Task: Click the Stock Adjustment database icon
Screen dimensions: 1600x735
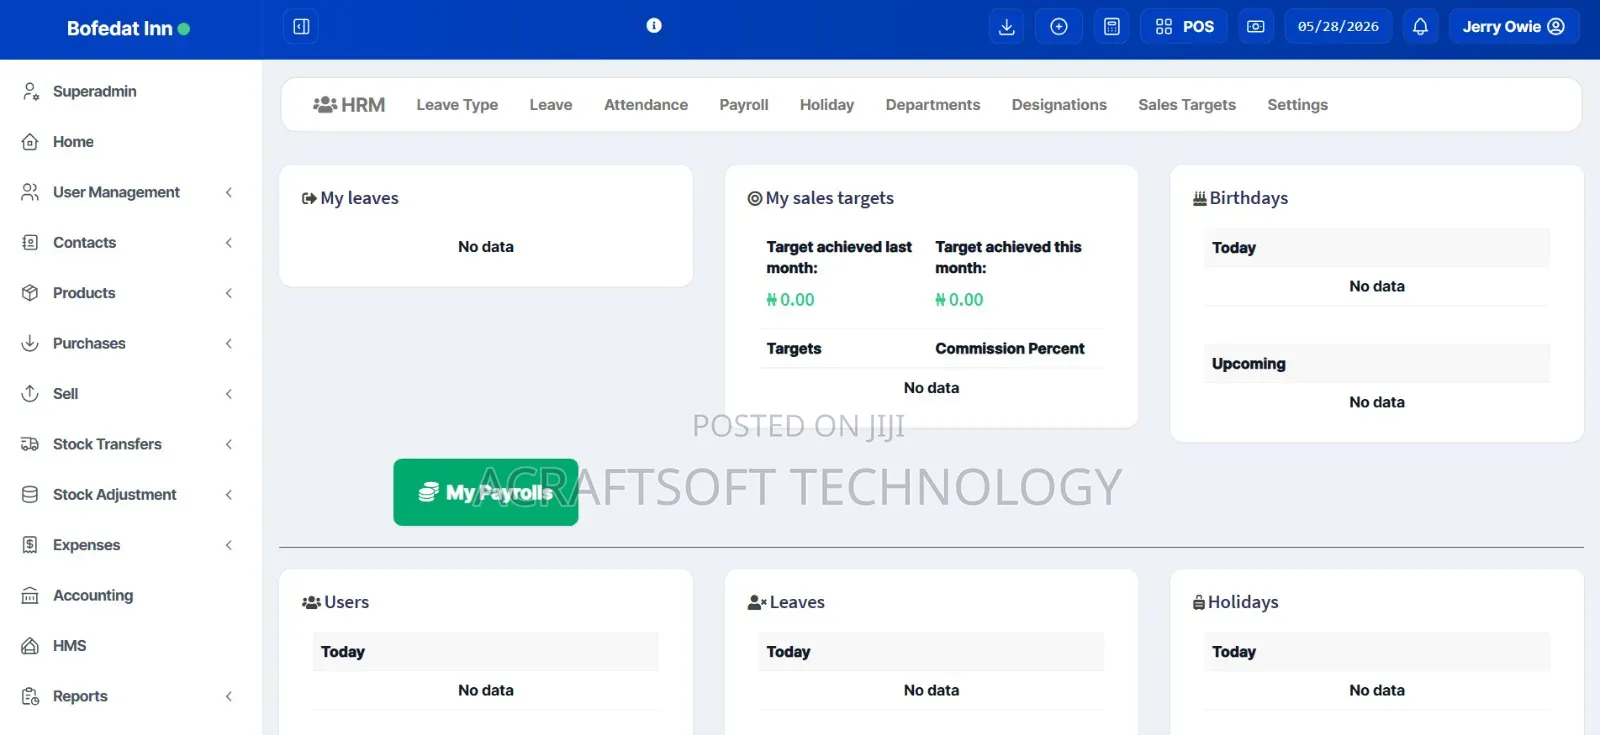Action: (31, 495)
